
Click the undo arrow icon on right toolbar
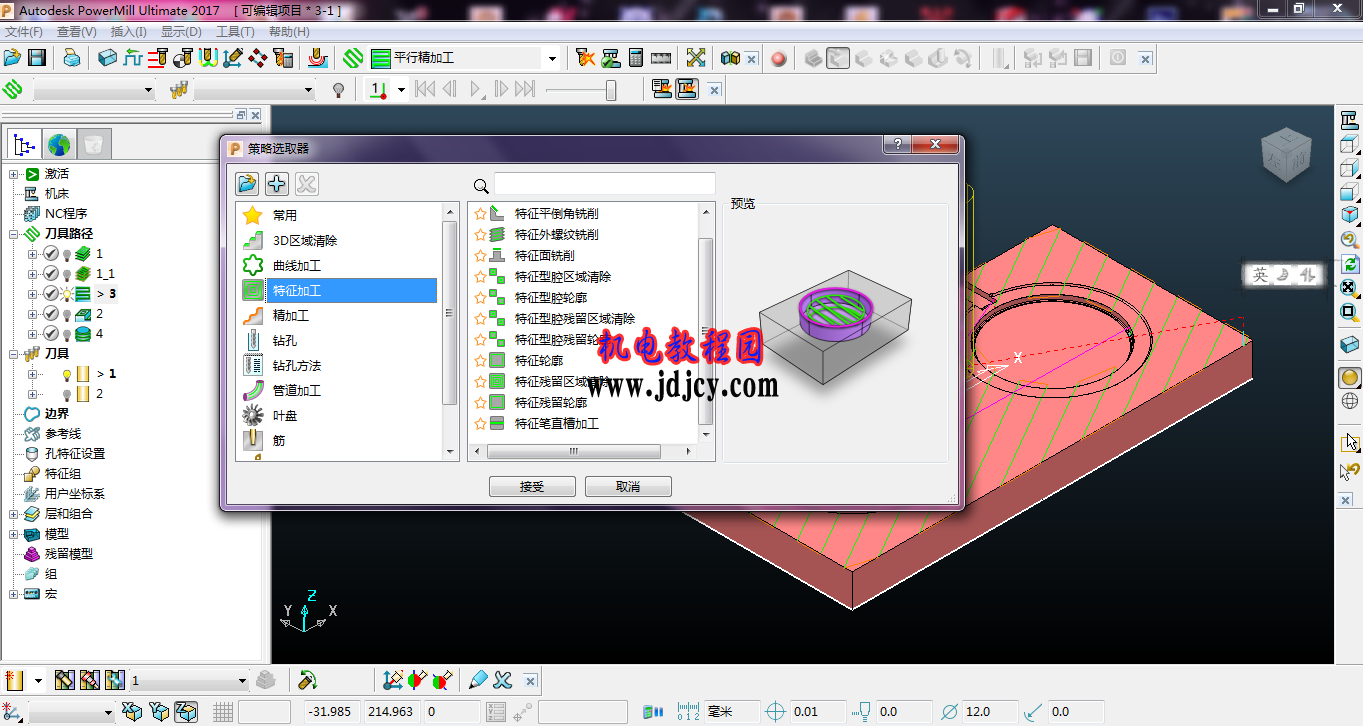(x=1350, y=470)
